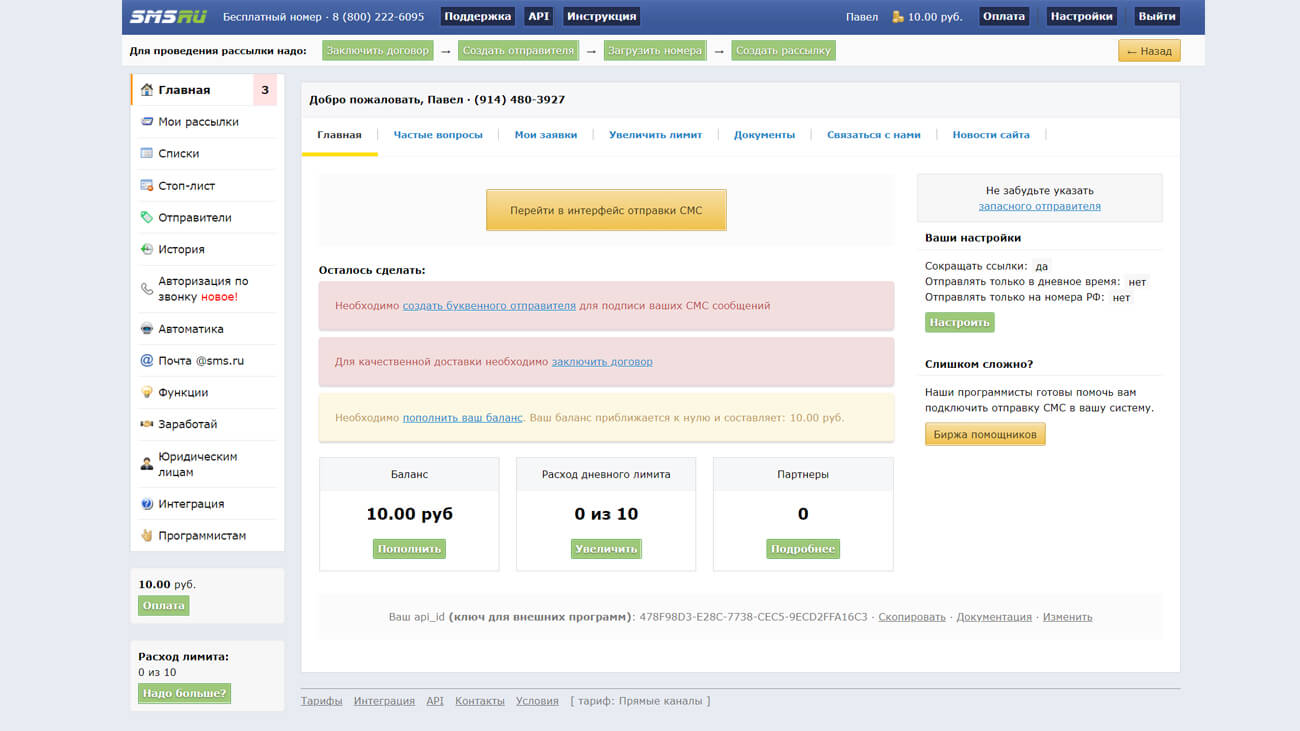
Task: Open the Биржа помощников button
Action: [984, 435]
